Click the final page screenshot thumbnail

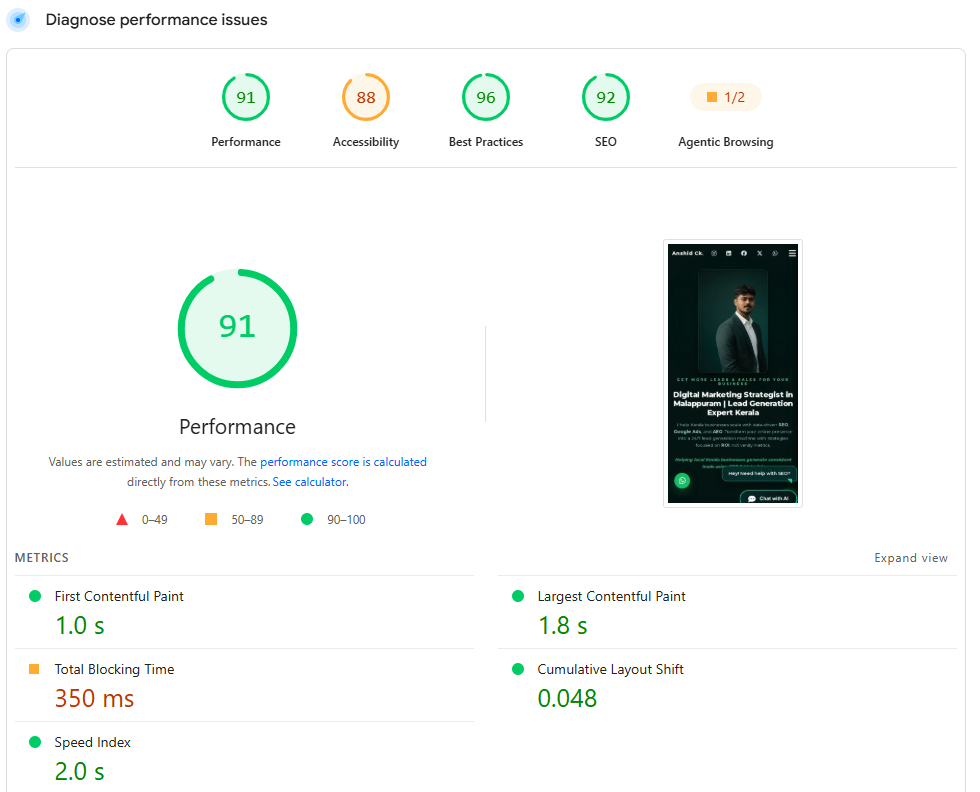pos(732,373)
